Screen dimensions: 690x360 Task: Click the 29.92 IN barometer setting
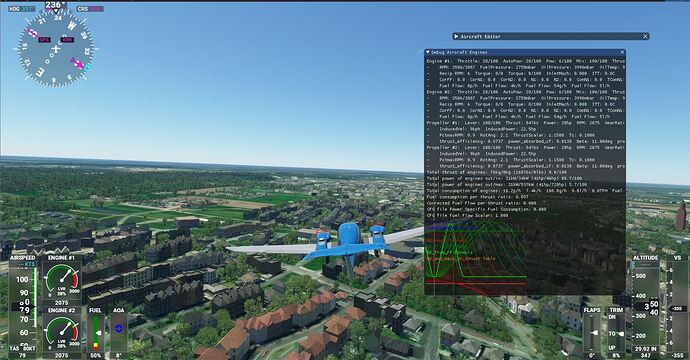coord(646,349)
